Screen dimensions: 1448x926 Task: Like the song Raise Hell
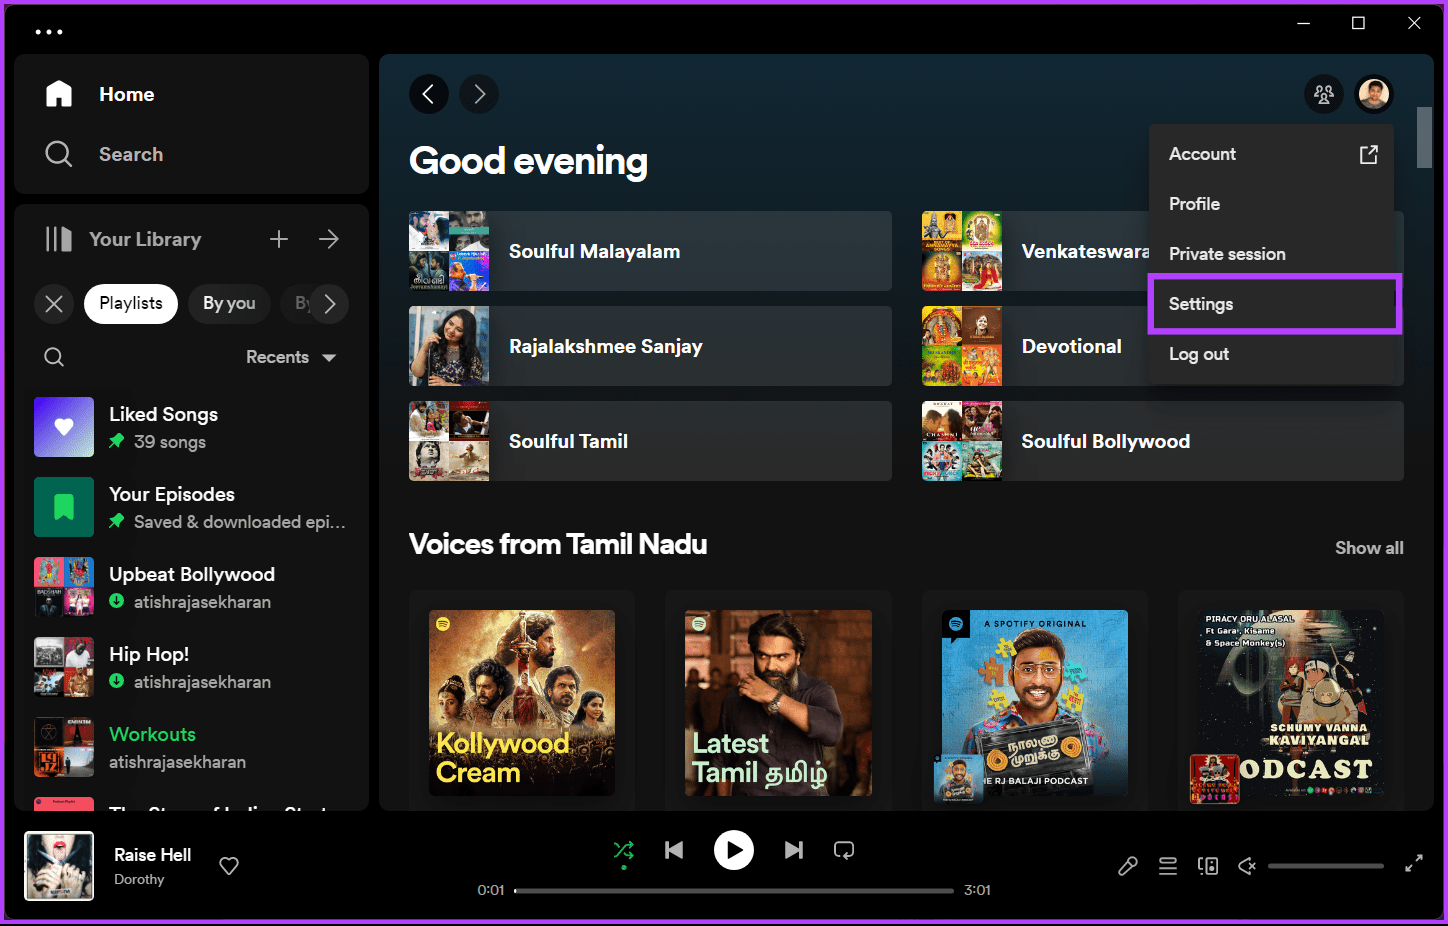point(229,866)
